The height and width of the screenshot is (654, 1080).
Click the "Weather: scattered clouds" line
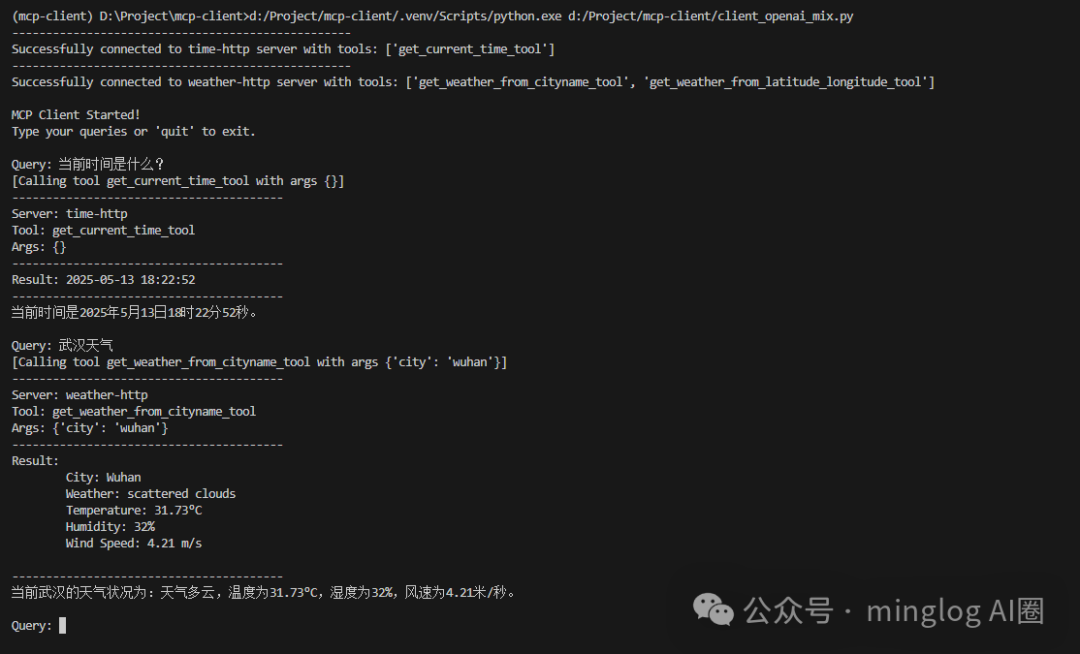tap(150, 493)
